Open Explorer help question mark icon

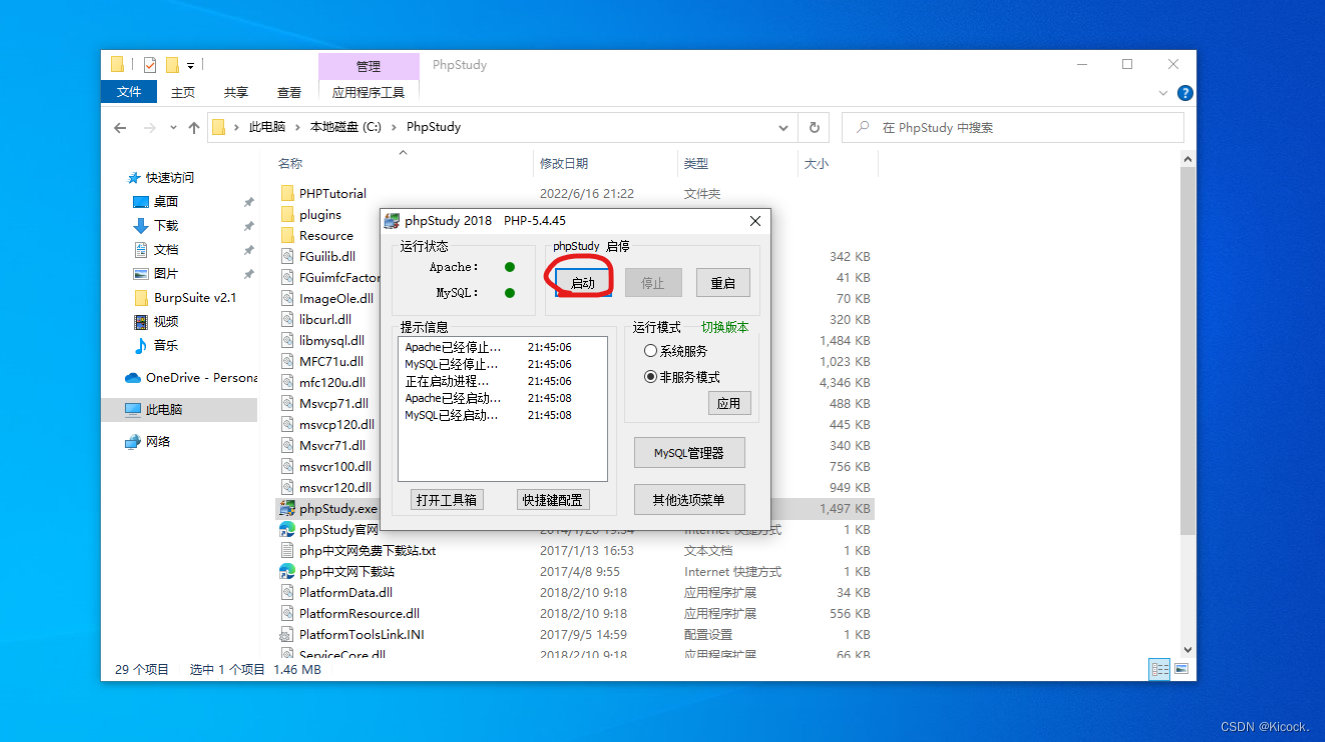point(1185,92)
